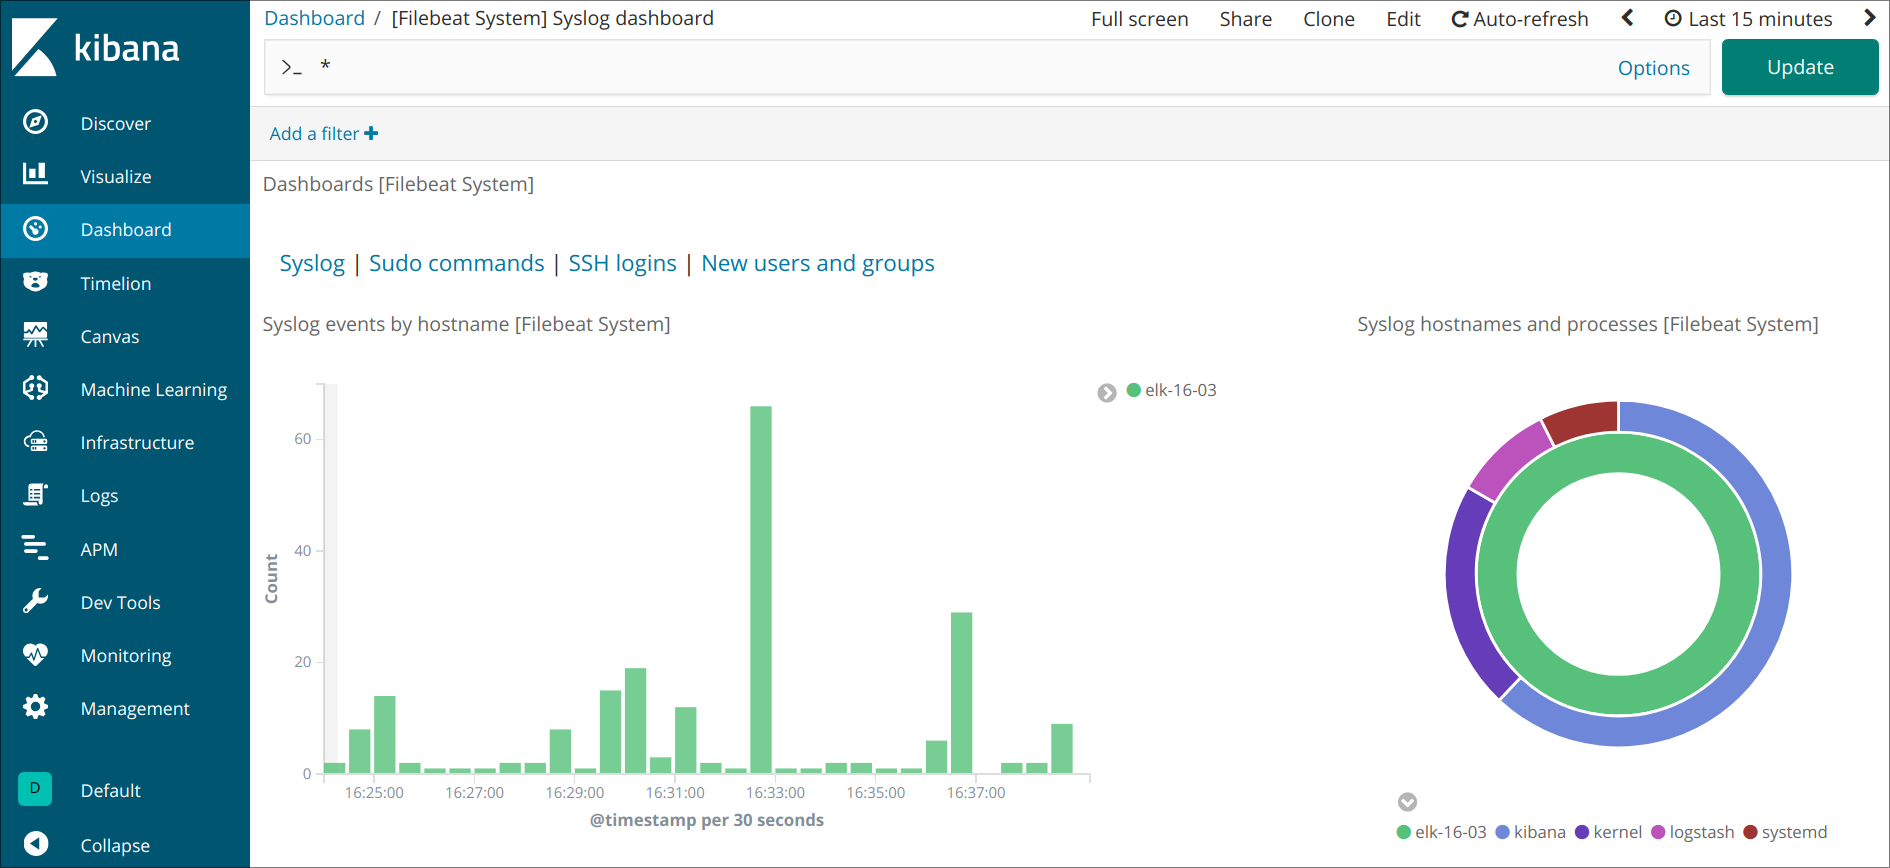Click the Default space avatar icon
Screen dimensions: 1890x868
pos(35,789)
